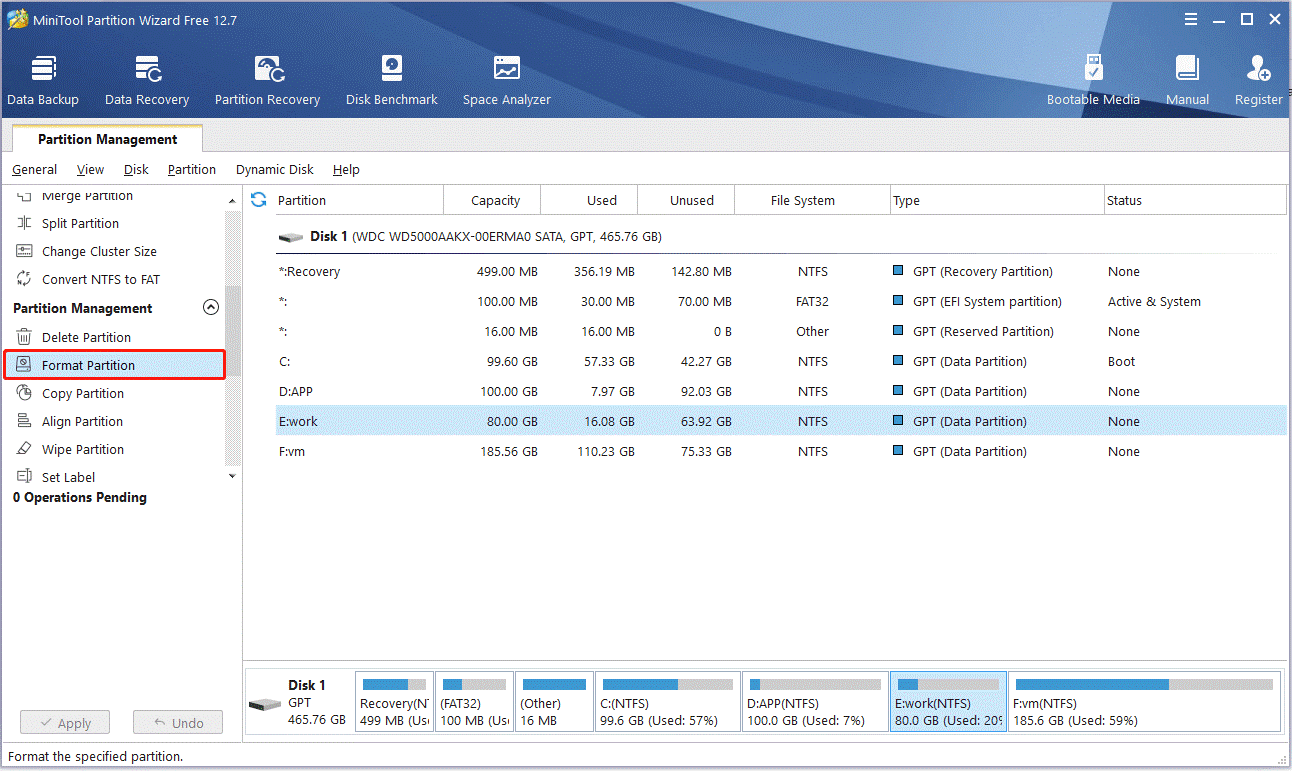Create Bootable Media

(1093, 81)
